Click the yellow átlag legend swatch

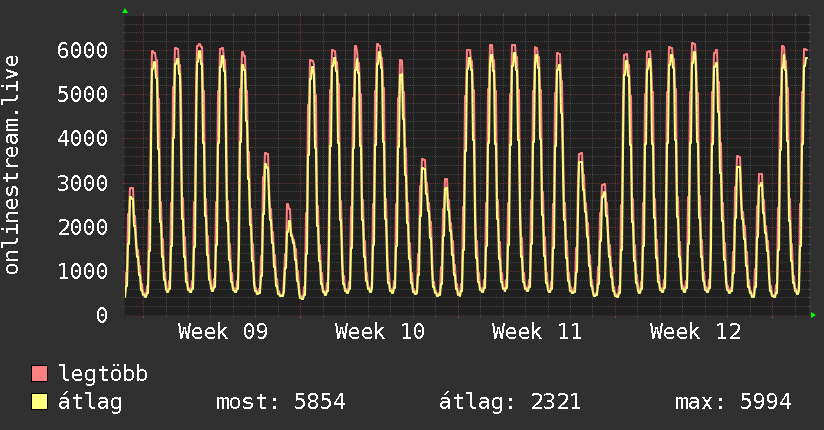(40, 402)
